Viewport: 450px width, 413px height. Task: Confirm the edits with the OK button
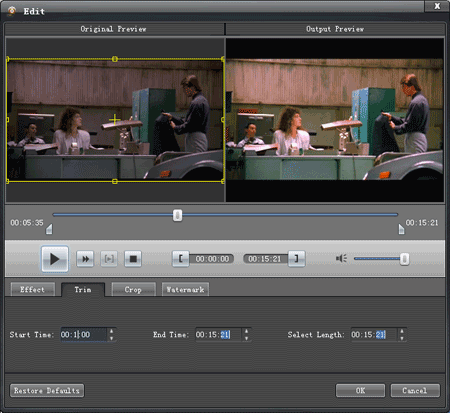pyautogui.click(x=360, y=390)
